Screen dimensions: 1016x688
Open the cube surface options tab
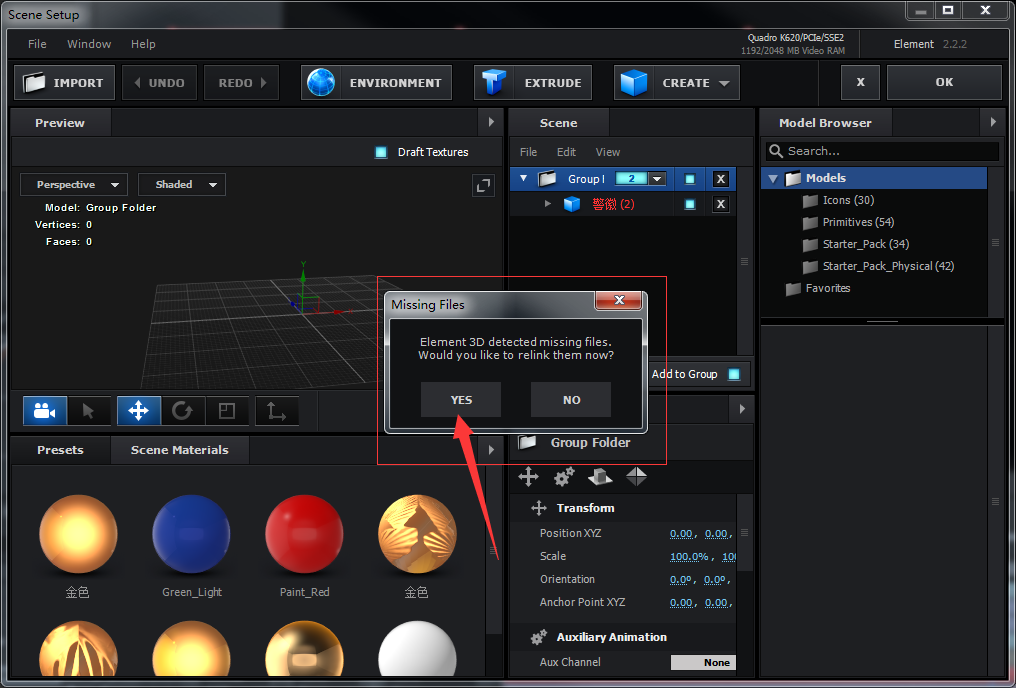click(x=600, y=477)
